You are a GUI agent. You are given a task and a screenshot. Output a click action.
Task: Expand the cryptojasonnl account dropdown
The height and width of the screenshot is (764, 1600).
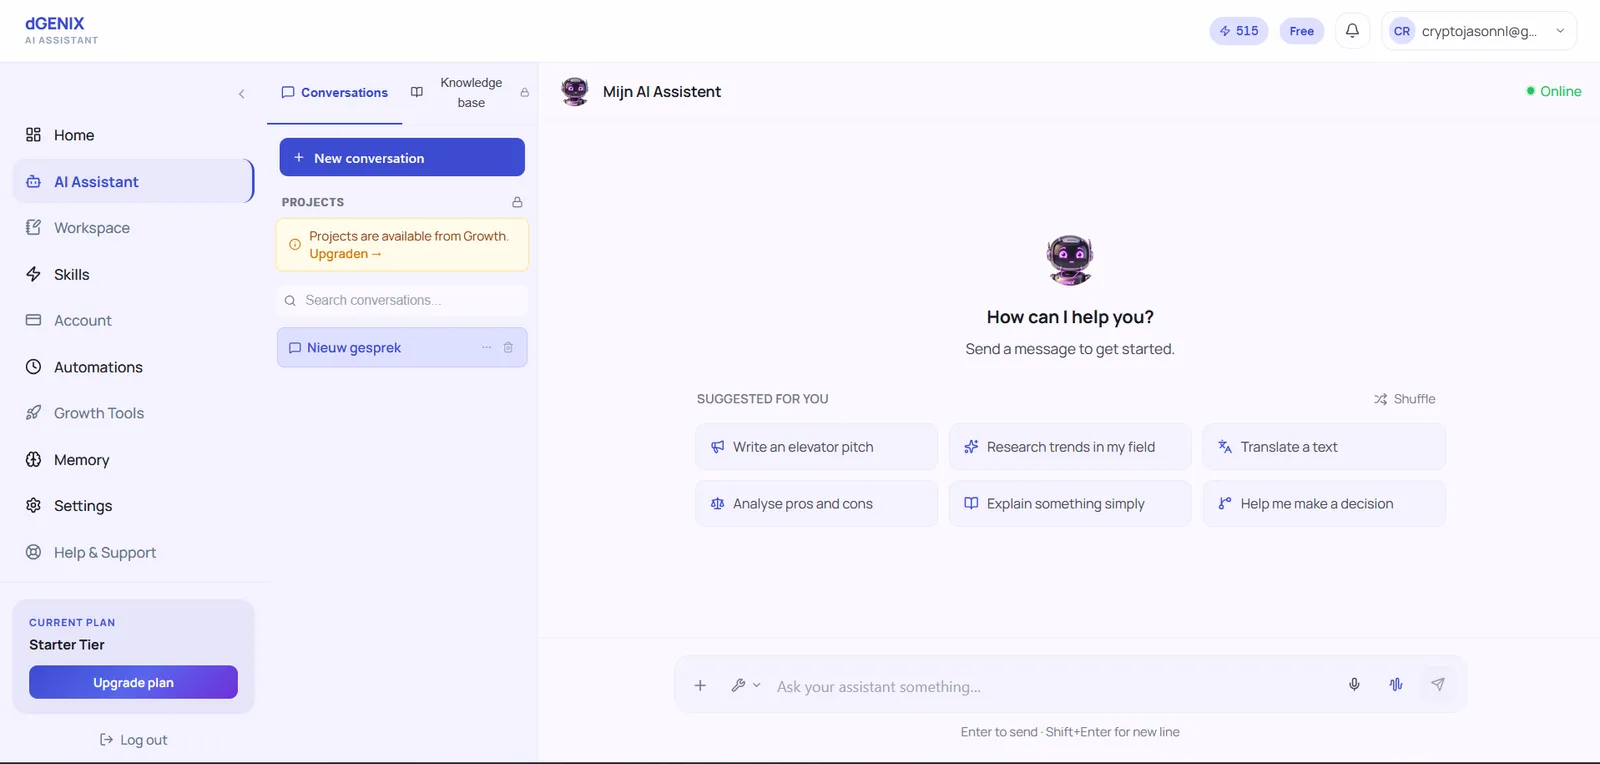(1479, 31)
